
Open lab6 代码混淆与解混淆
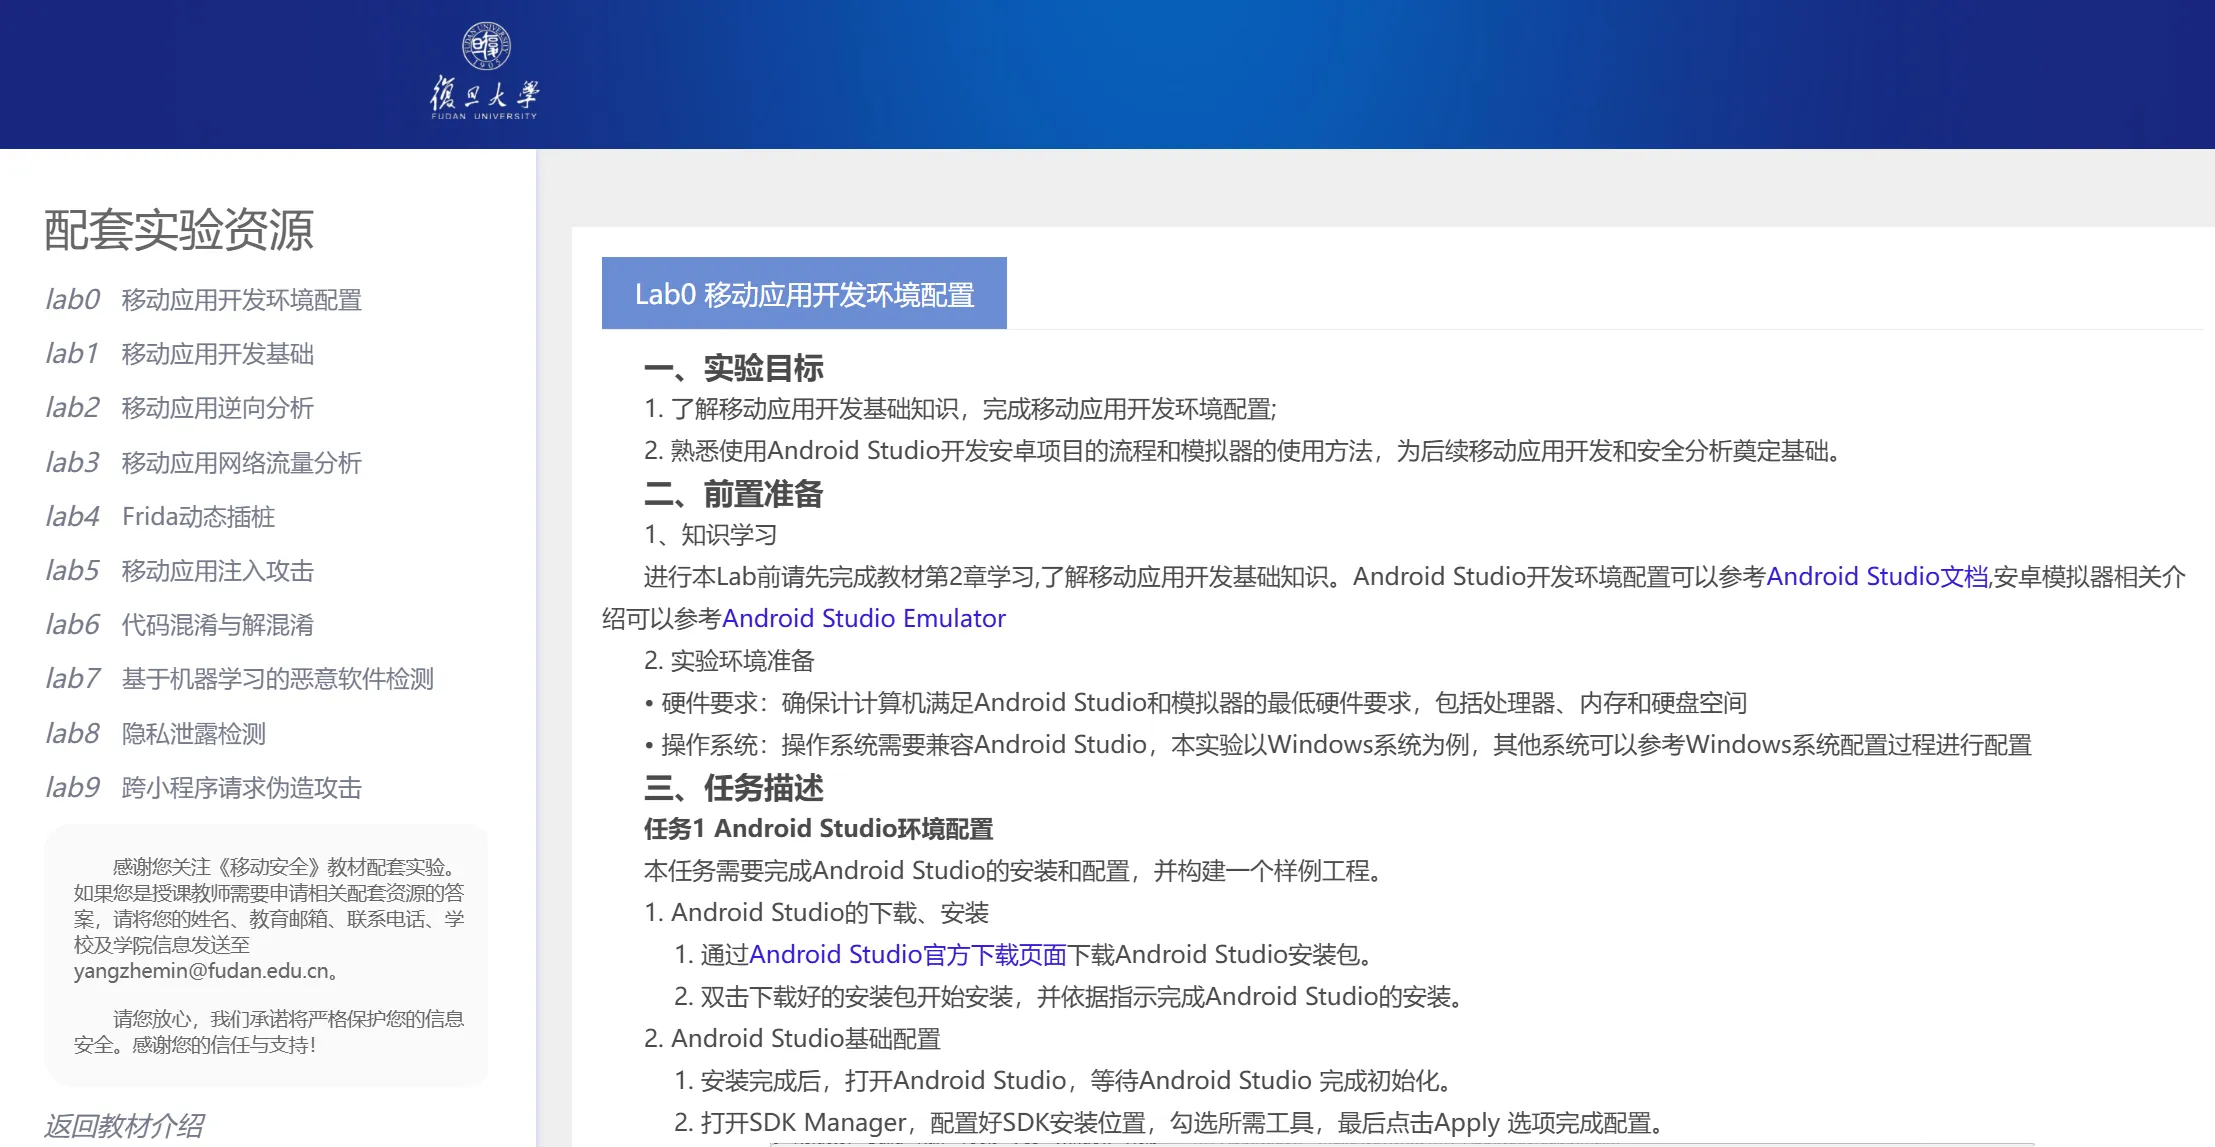coord(179,624)
